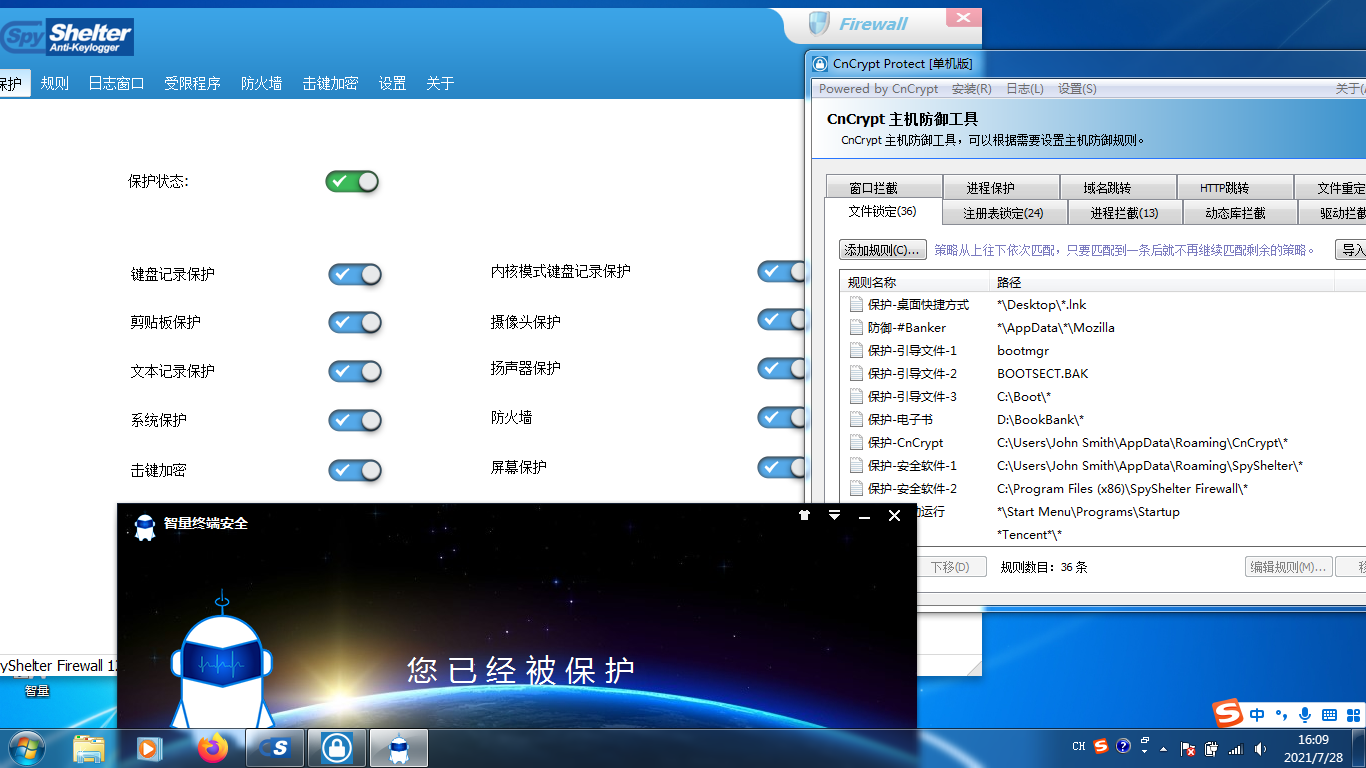
Task: Open the 智量 skin (shirt) icon
Action: 804,515
